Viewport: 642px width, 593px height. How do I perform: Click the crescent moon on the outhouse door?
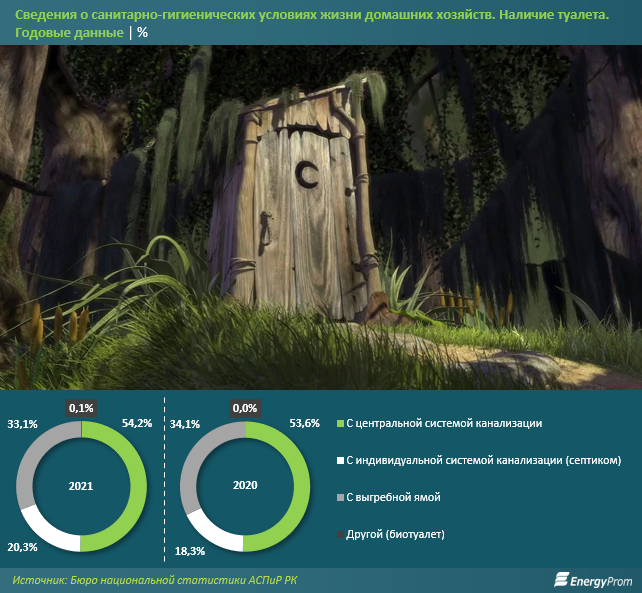coord(310,175)
